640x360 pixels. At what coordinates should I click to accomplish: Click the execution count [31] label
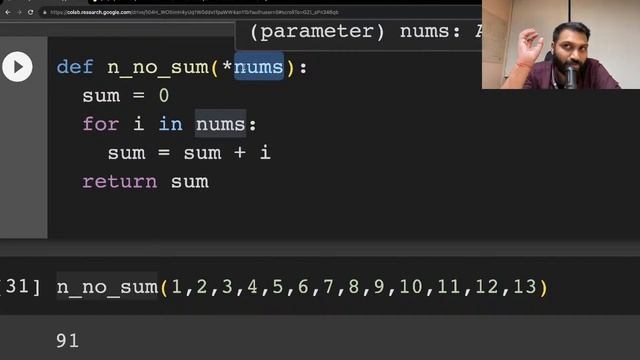click(20, 287)
